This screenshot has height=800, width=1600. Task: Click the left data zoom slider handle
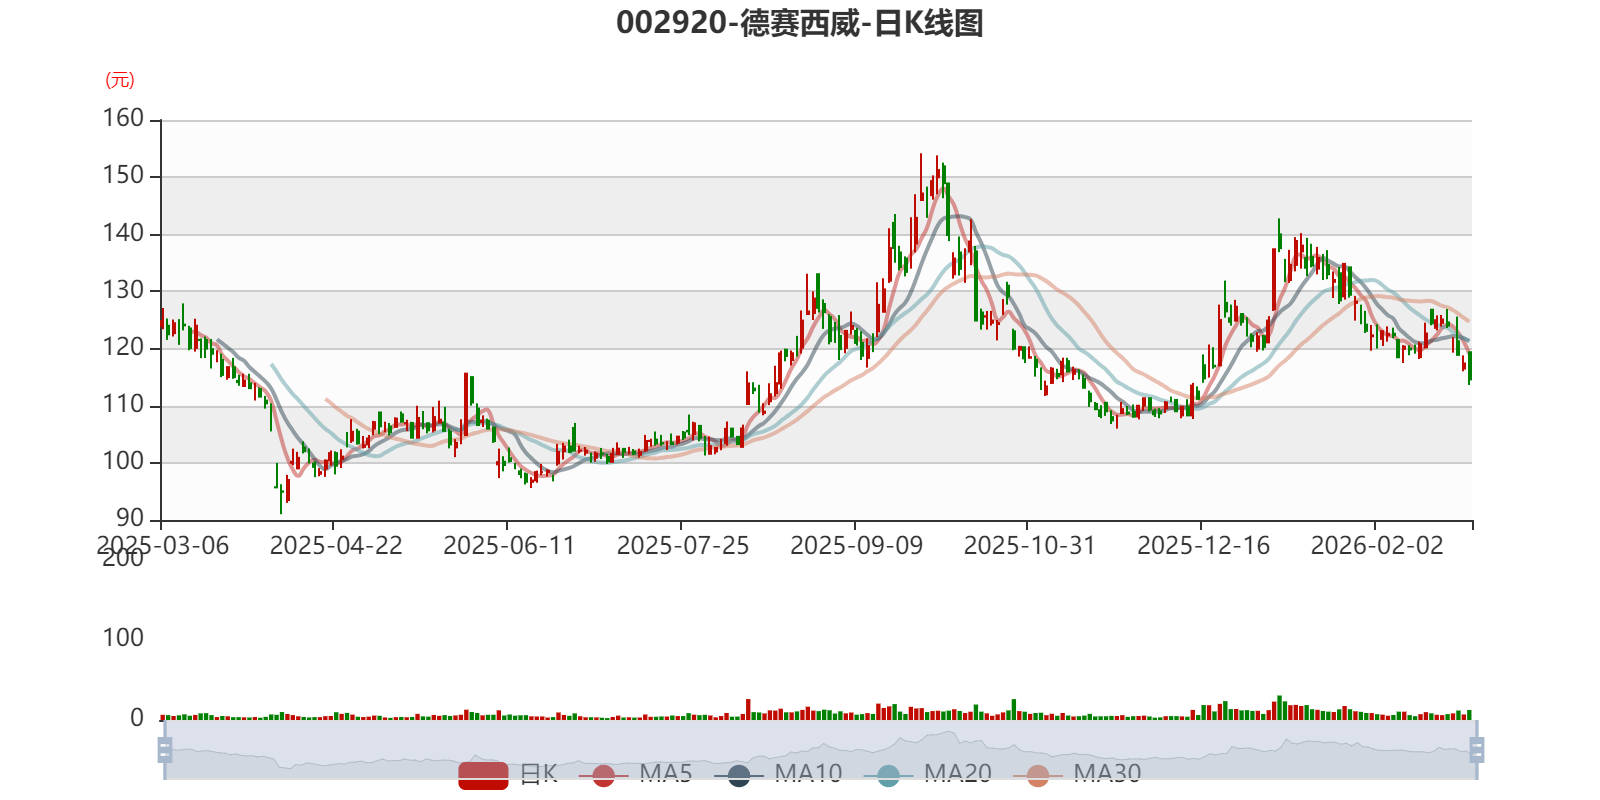coord(165,750)
